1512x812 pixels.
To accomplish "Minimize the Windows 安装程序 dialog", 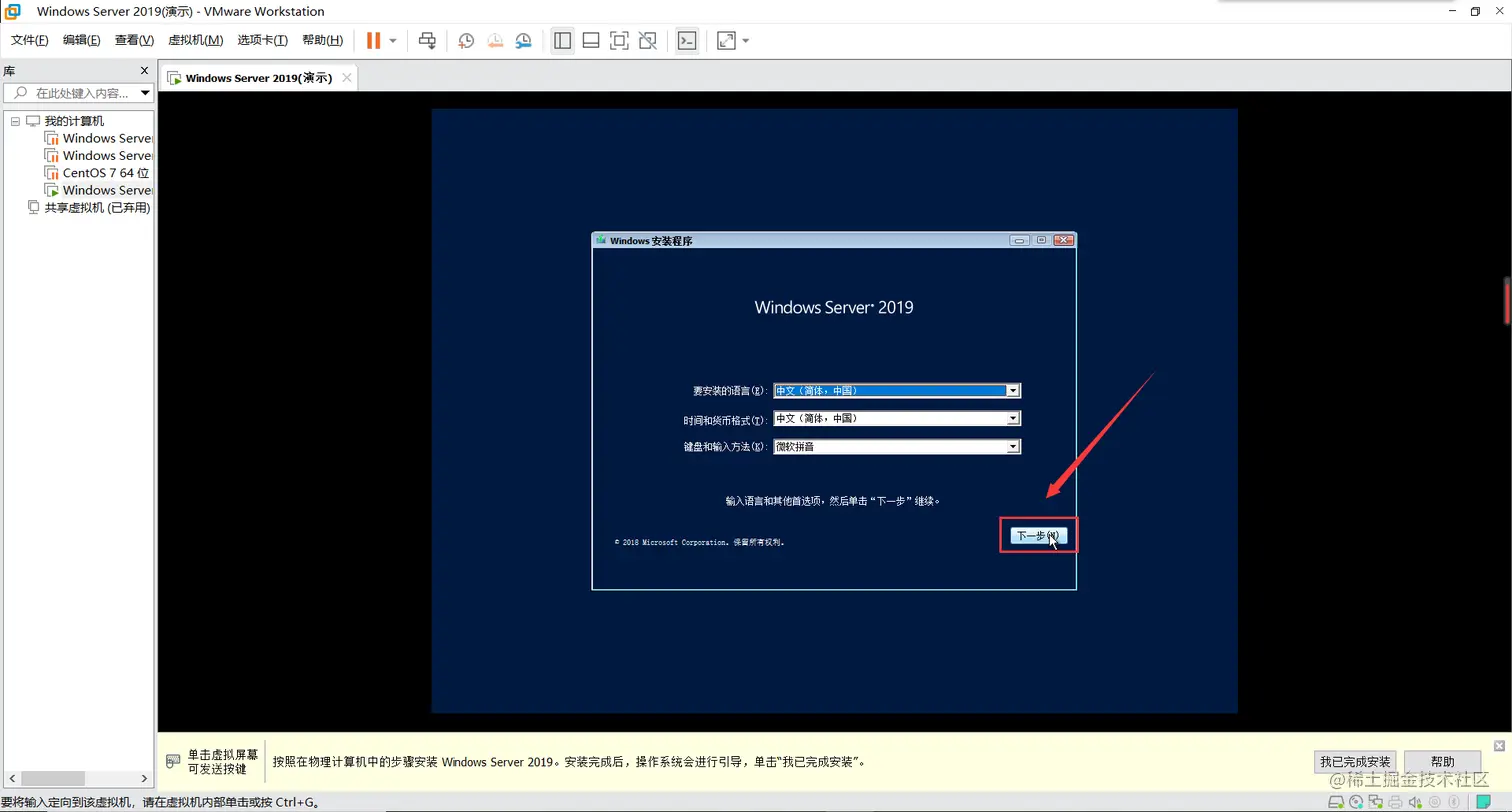I will [1019, 240].
